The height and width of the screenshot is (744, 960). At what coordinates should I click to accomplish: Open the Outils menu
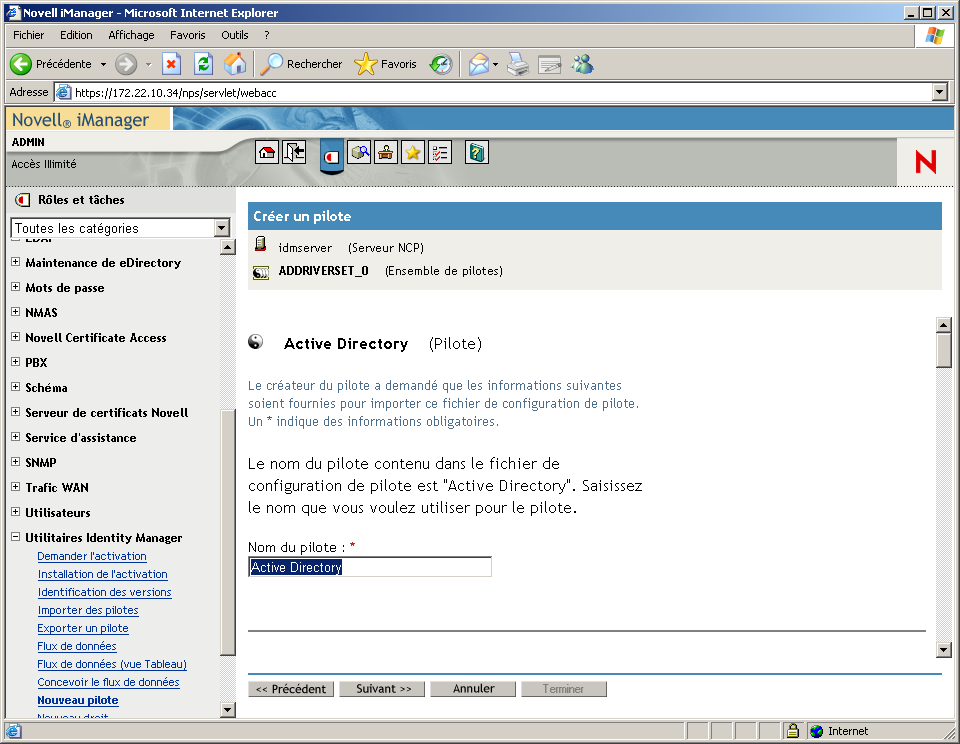pyautogui.click(x=234, y=34)
